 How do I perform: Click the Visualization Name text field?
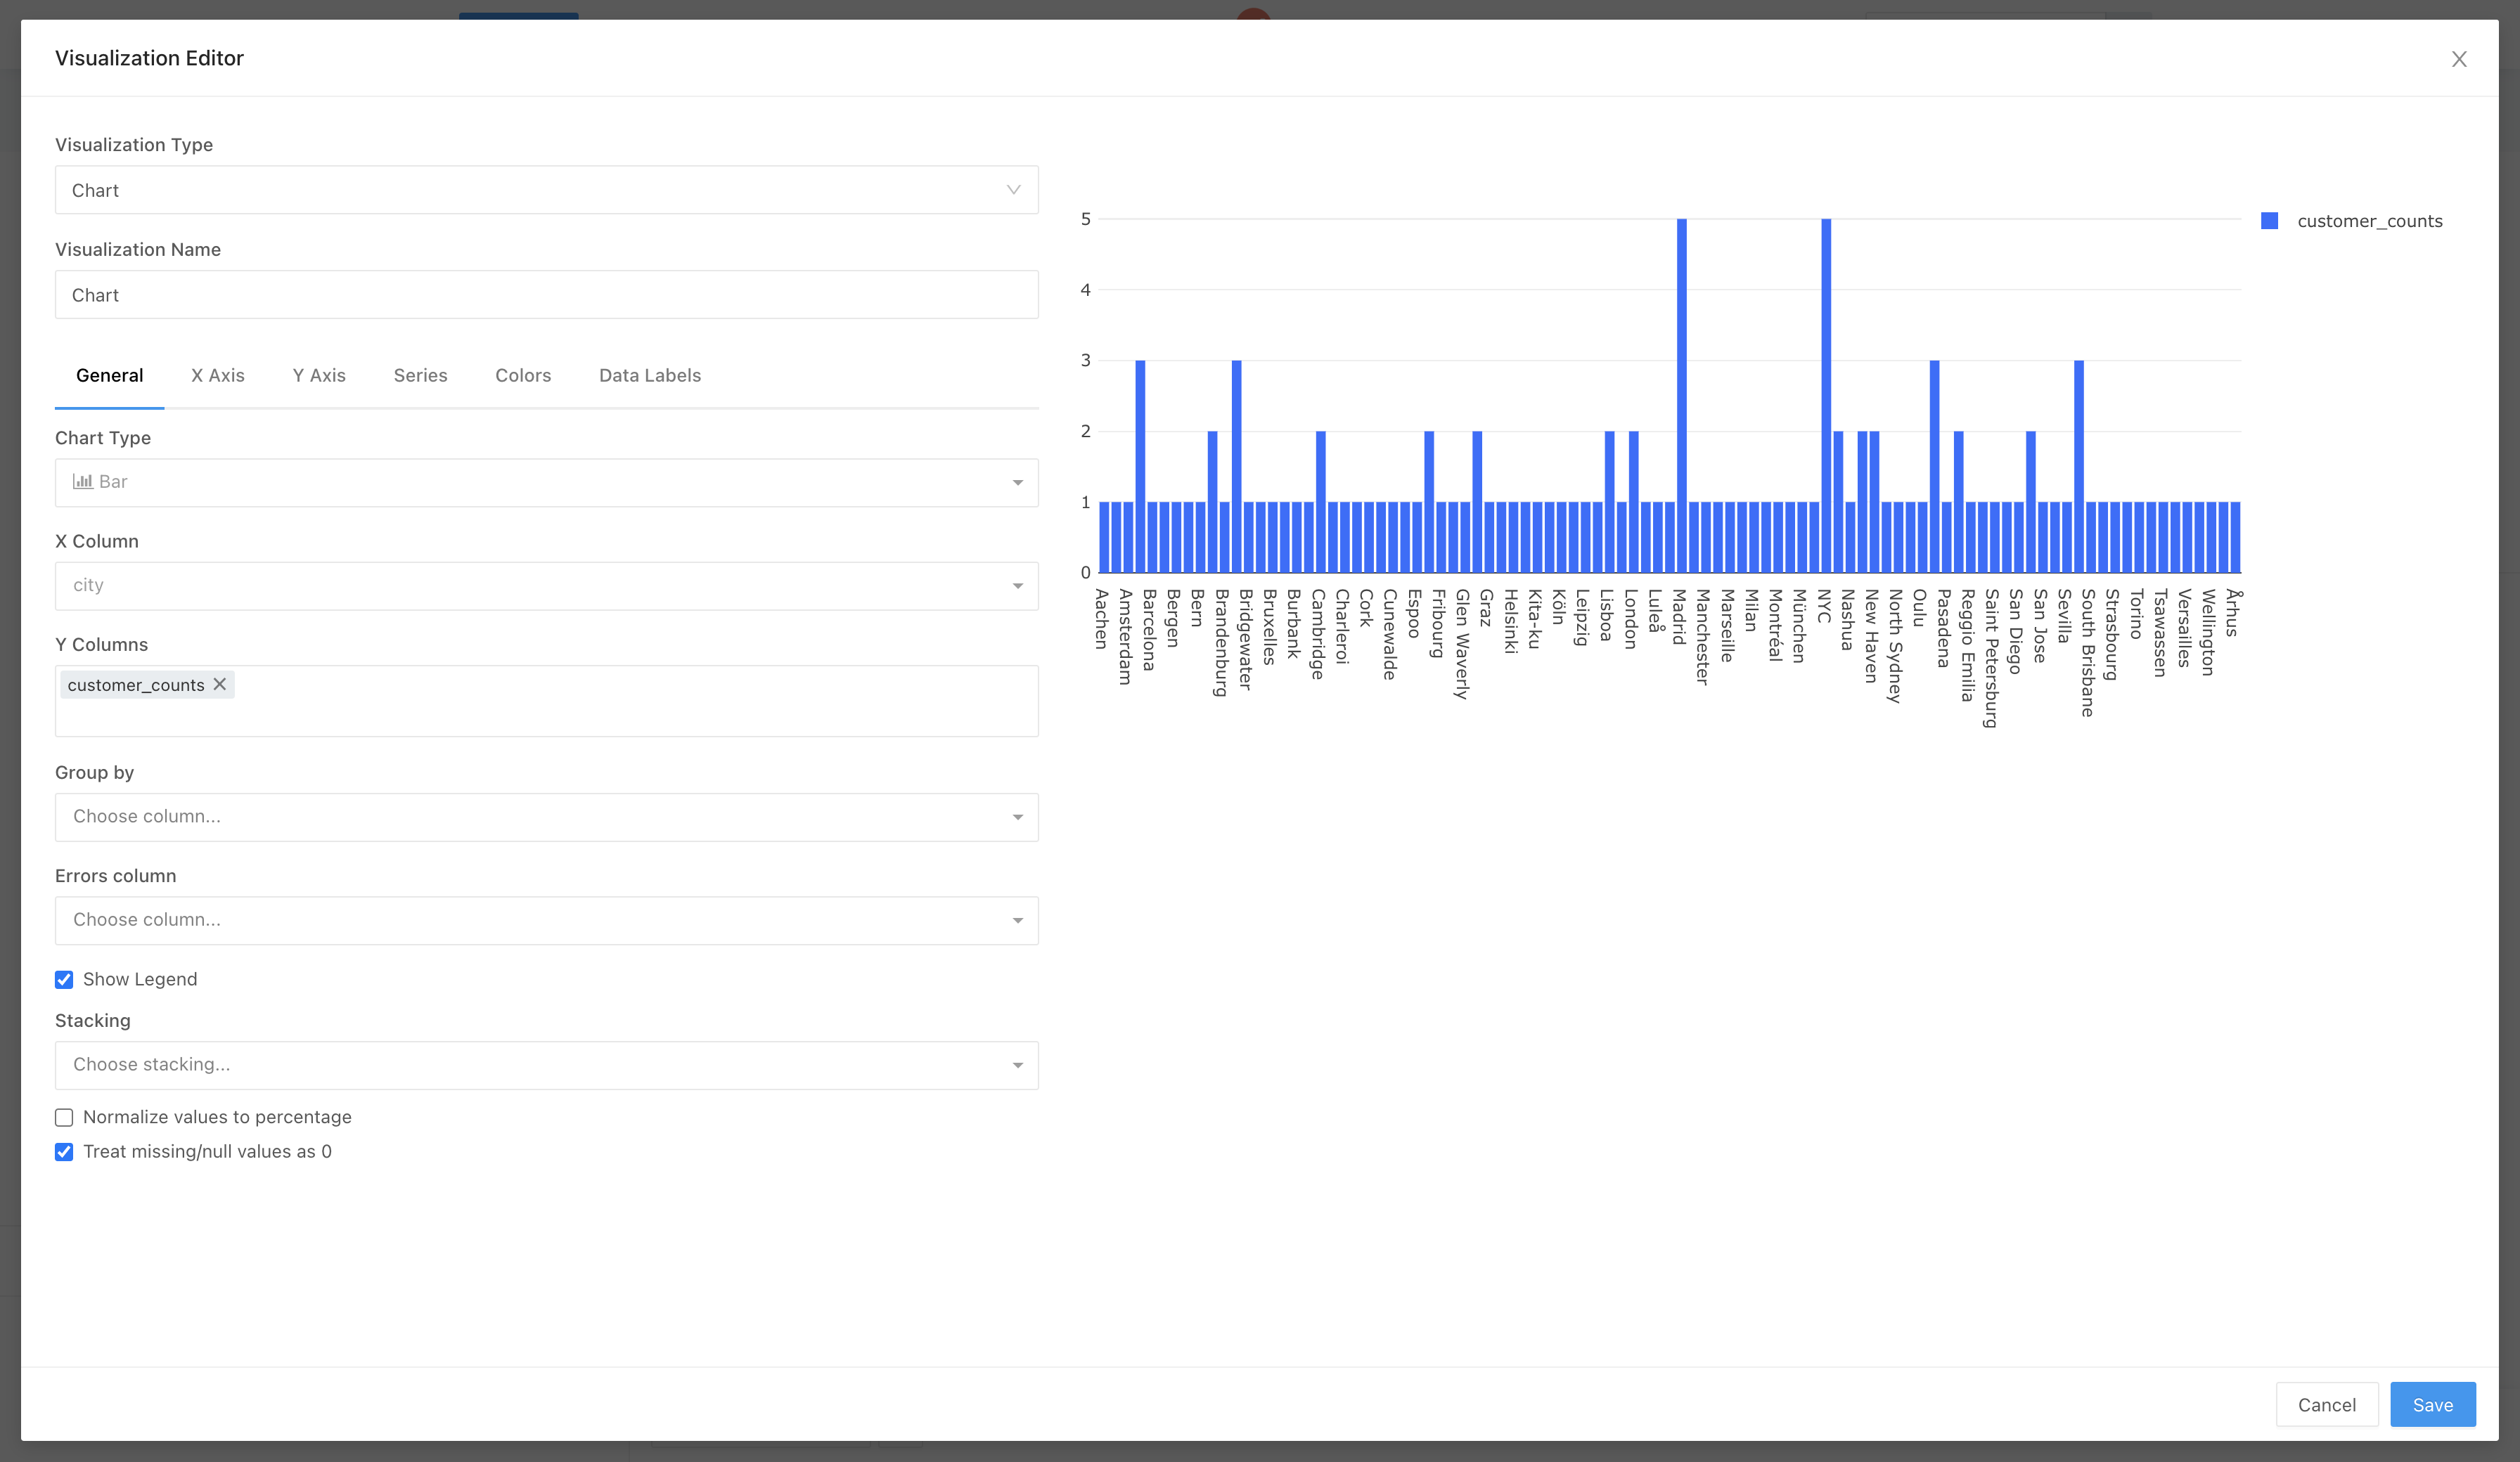click(546, 295)
